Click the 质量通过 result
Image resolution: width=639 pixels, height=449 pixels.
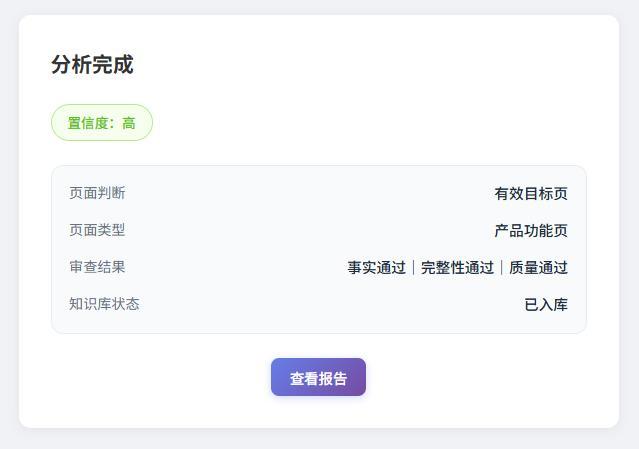[x=538, y=268]
